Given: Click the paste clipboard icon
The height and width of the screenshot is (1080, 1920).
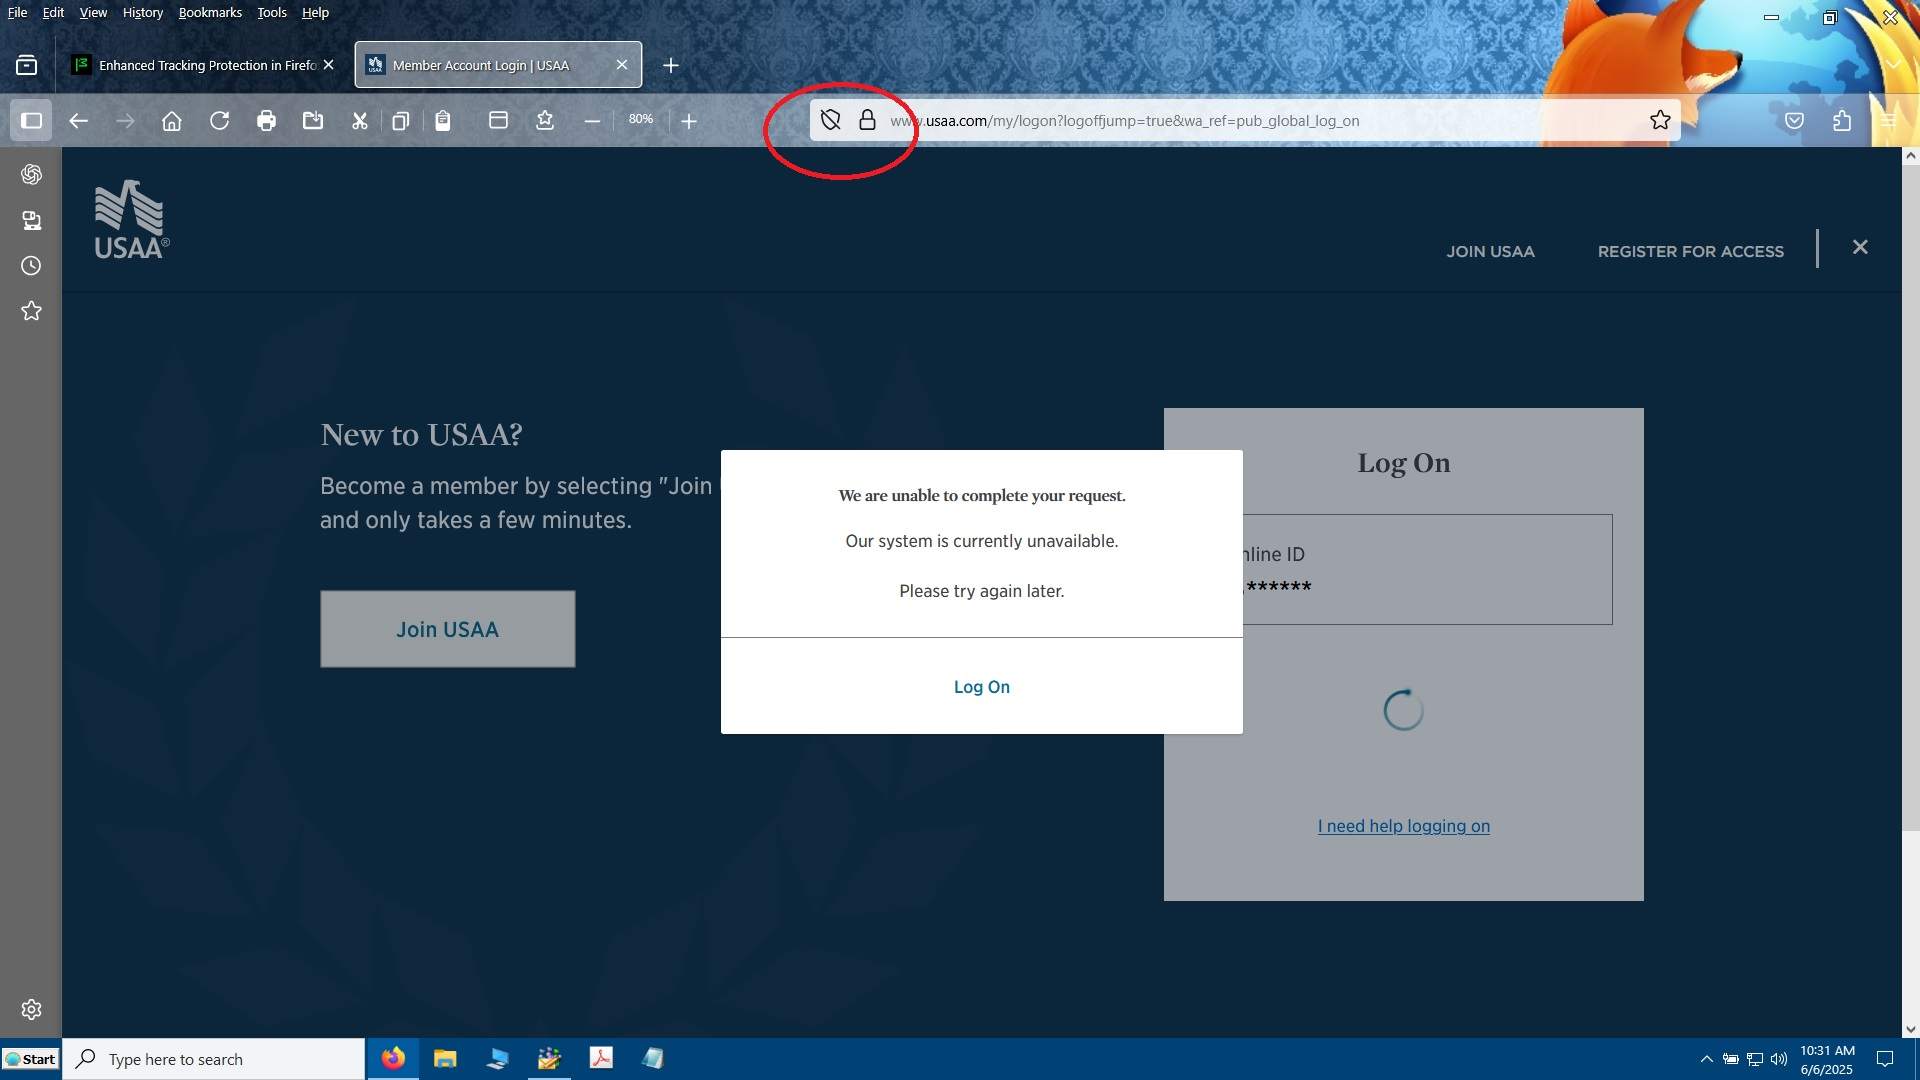Looking at the screenshot, I should (443, 121).
